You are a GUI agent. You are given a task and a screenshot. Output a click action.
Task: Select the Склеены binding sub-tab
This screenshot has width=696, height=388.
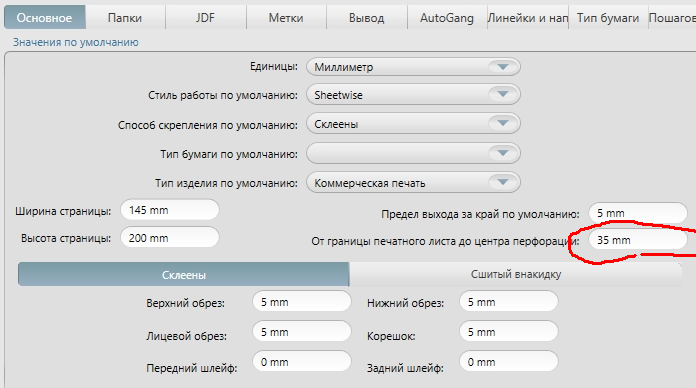tap(183, 274)
